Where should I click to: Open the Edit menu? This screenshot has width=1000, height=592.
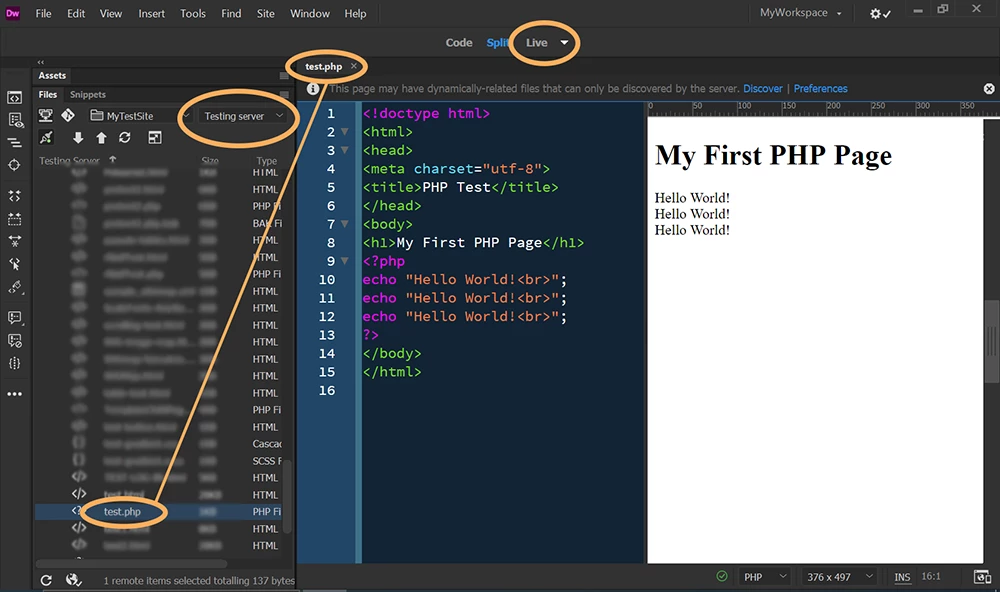coord(76,13)
